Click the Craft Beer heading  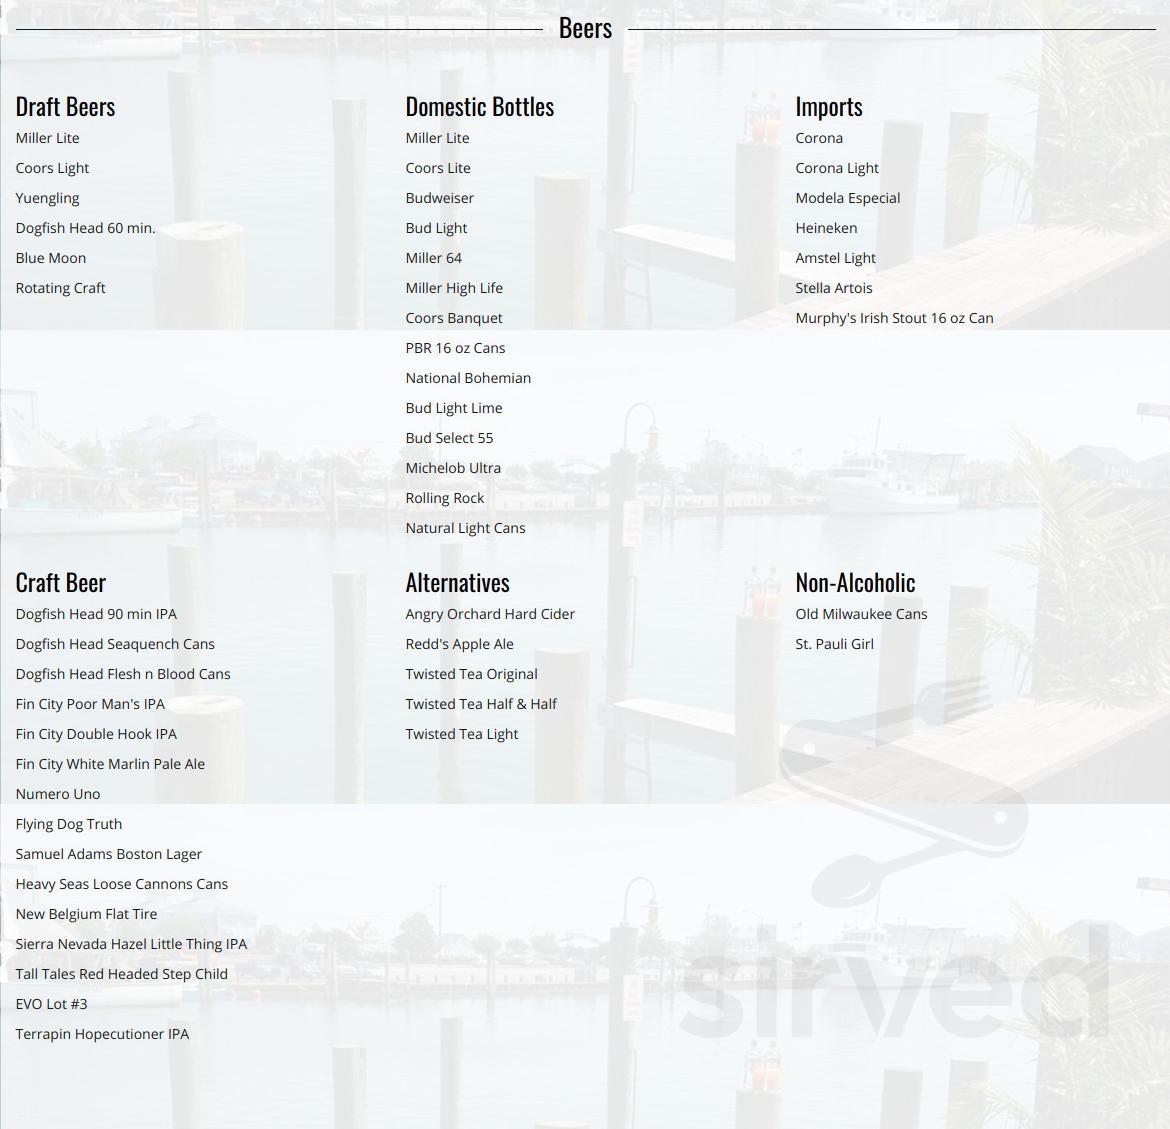click(61, 581)
